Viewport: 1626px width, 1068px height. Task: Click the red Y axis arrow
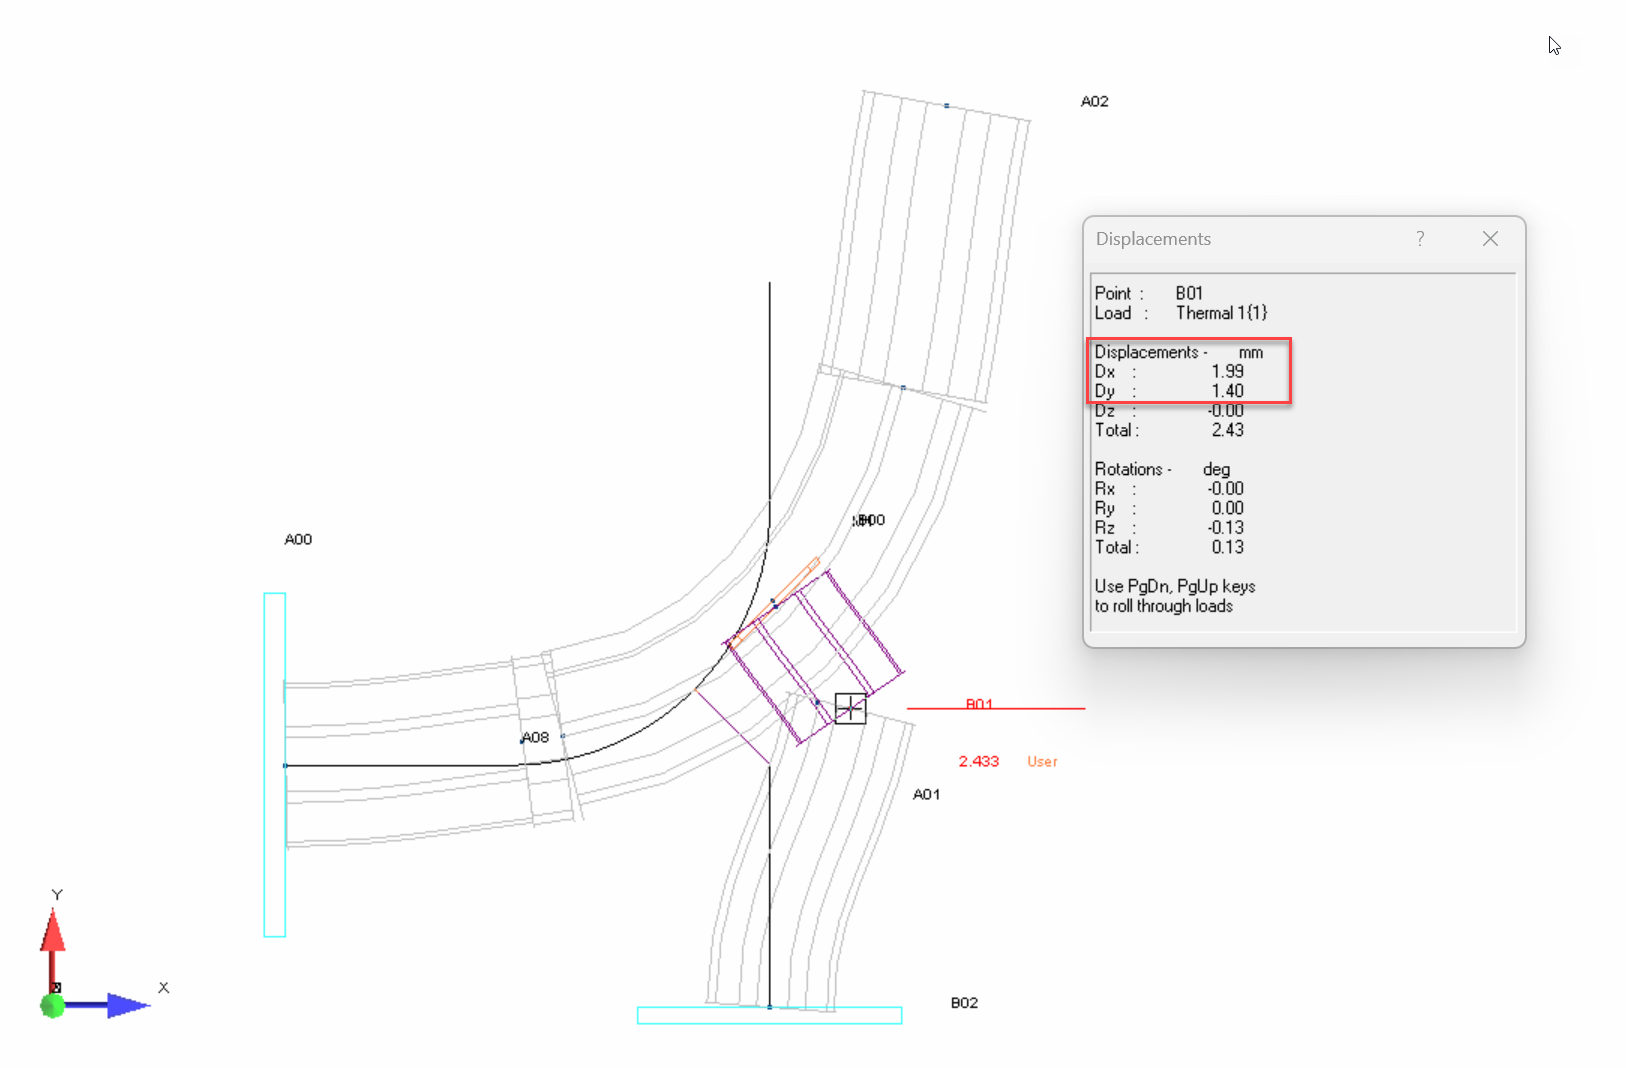(52, 930)
